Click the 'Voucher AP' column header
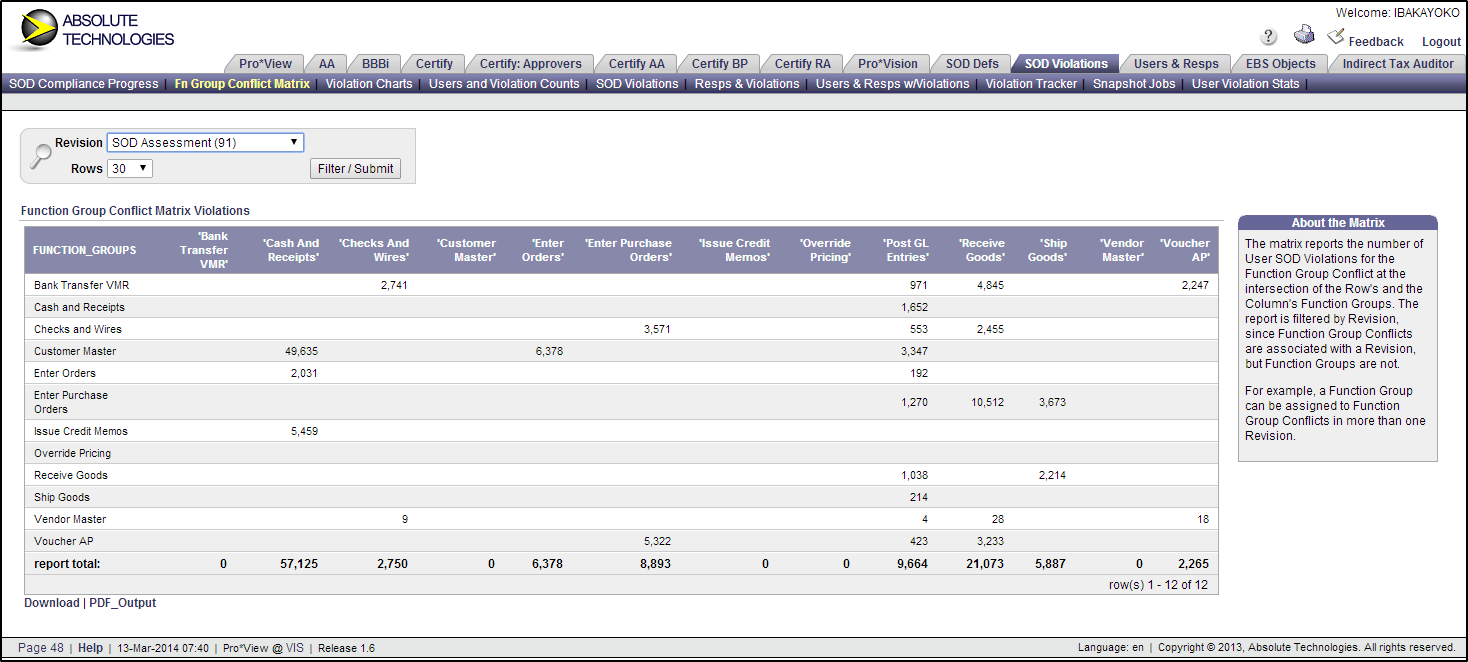The image size is (1468, 662). (x=1184, y=250)
